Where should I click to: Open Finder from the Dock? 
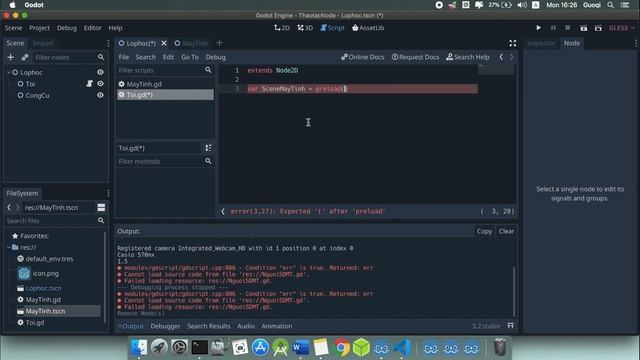tap(139, 348)
